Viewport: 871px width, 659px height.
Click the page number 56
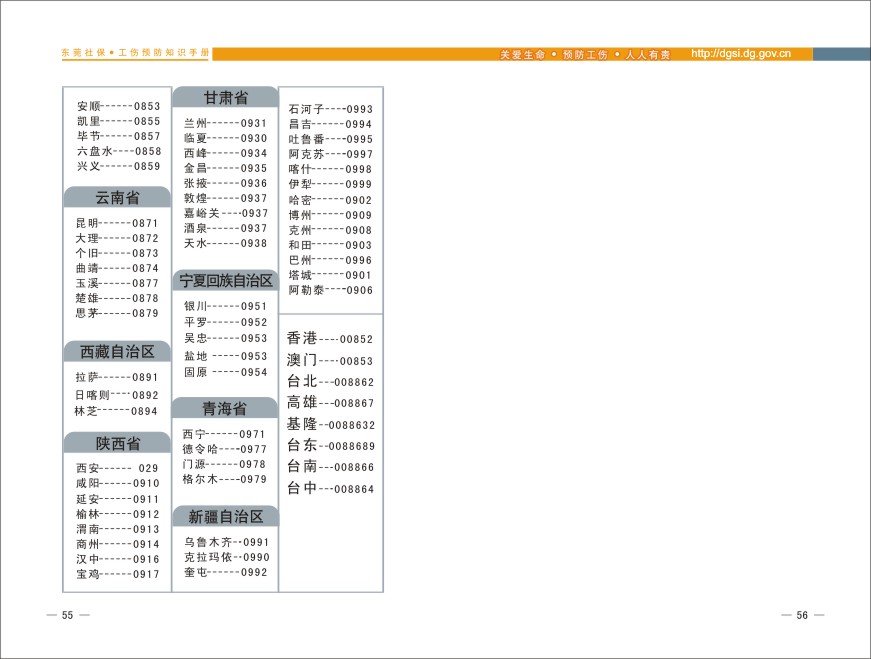pos(802,615)
